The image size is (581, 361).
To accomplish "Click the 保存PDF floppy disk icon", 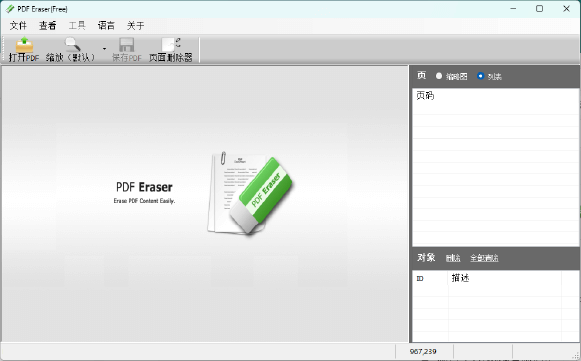I will [127, 45].
